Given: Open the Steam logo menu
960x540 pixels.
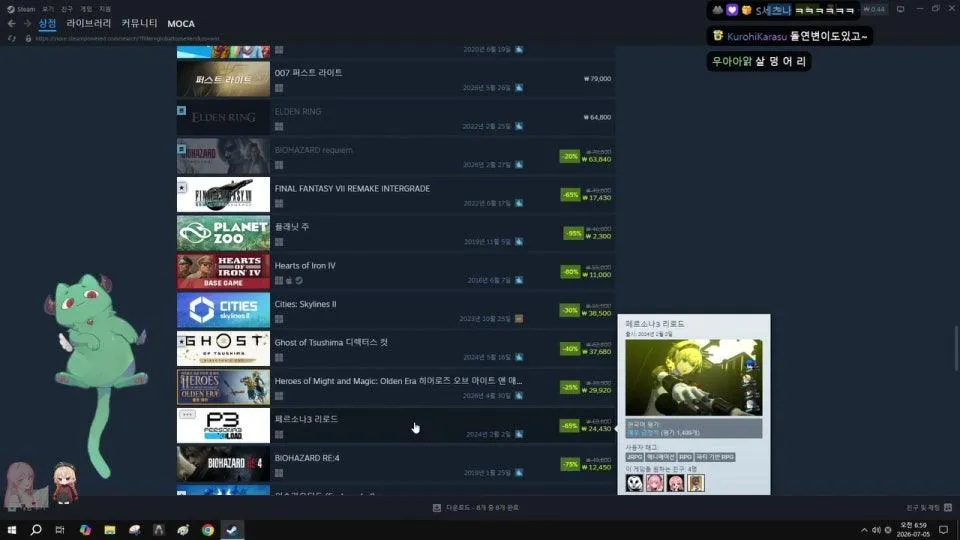Looking at the screenshot, I should tap(21, 9).
